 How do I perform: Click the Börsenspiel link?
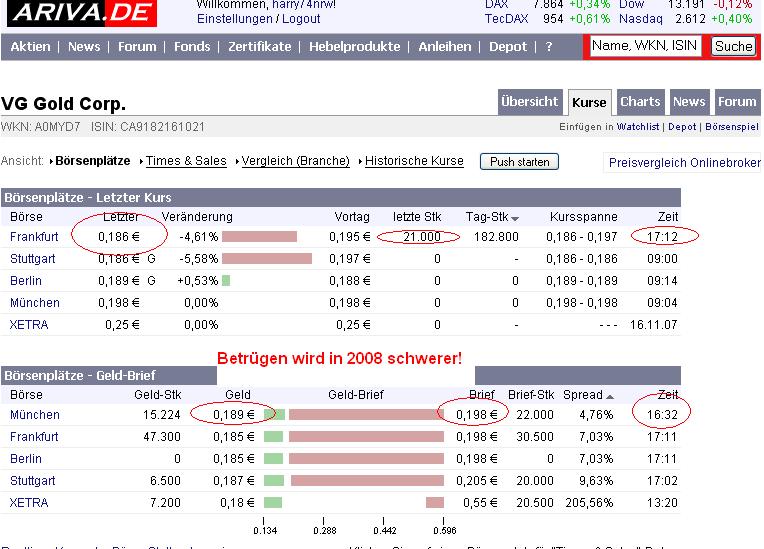(732, 127)
